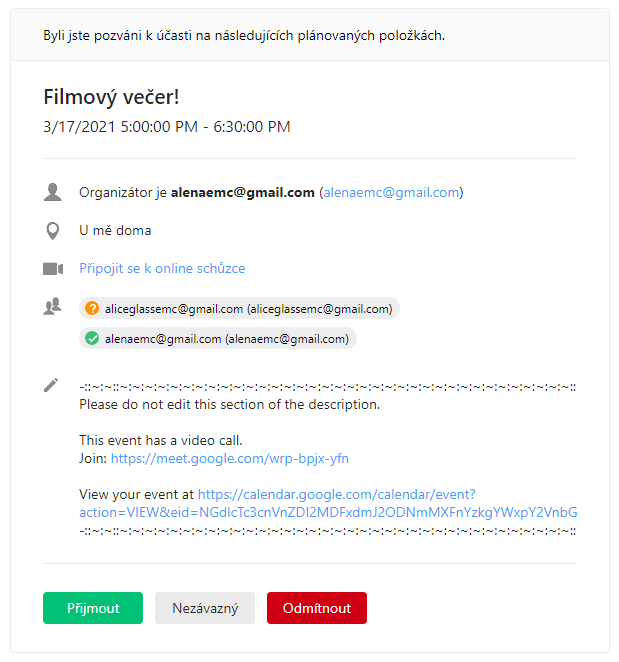
Task: Accept invitation with Přijmout button
Action: tap(93, 608)
